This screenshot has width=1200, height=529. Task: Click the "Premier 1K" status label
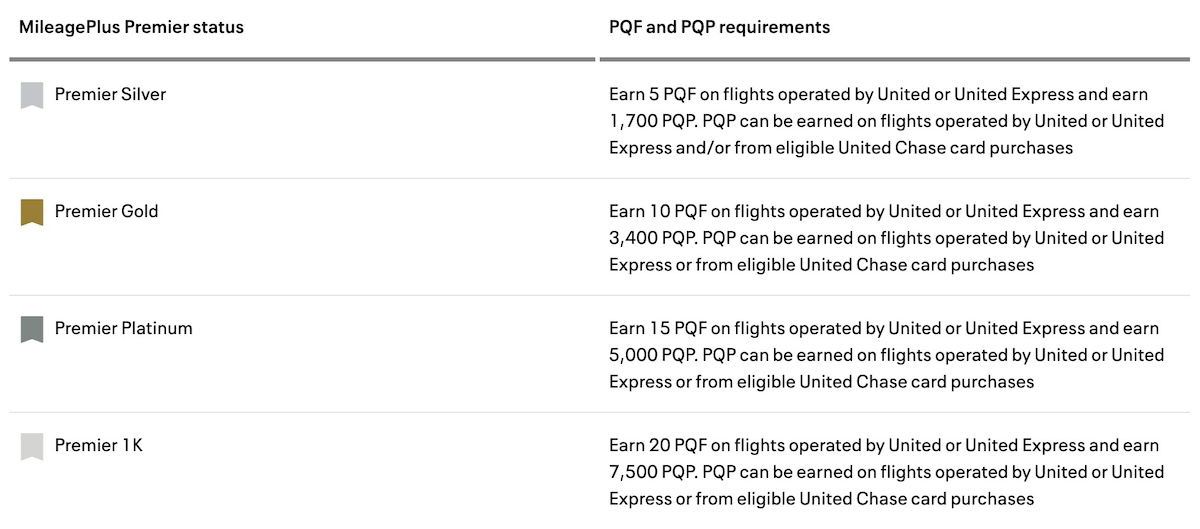pyautogui.click(x=98, y=445)
